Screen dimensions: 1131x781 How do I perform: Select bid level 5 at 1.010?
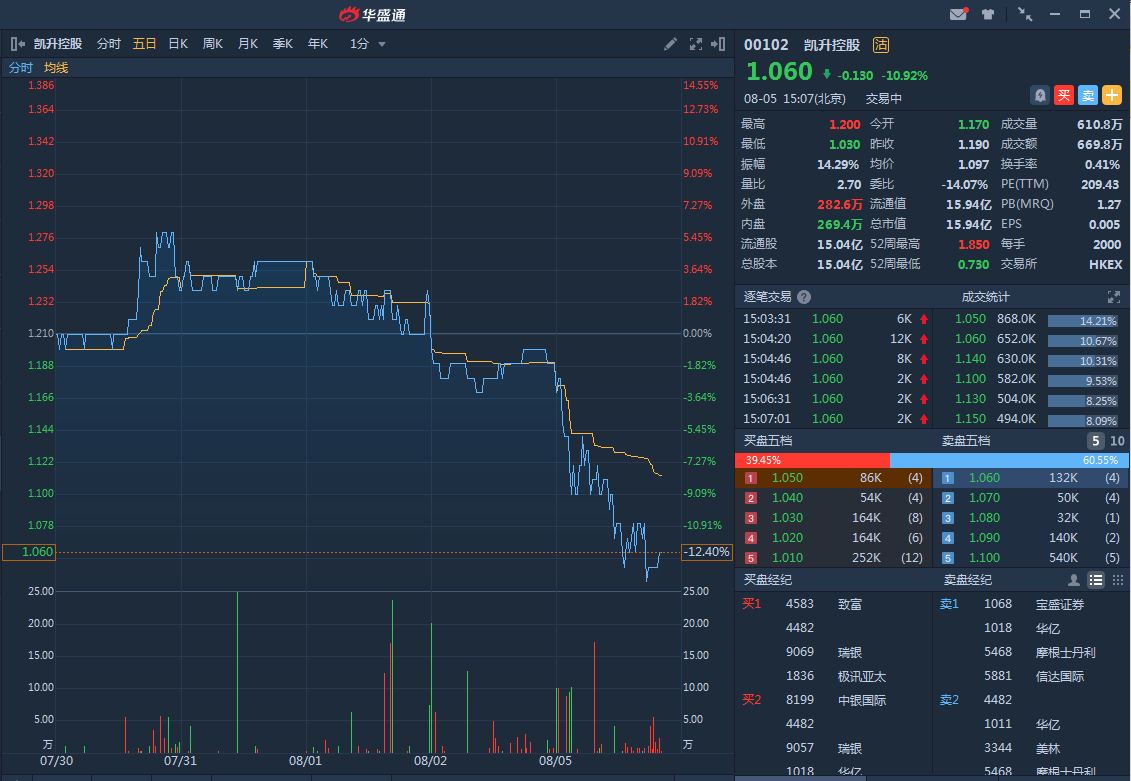833,557
